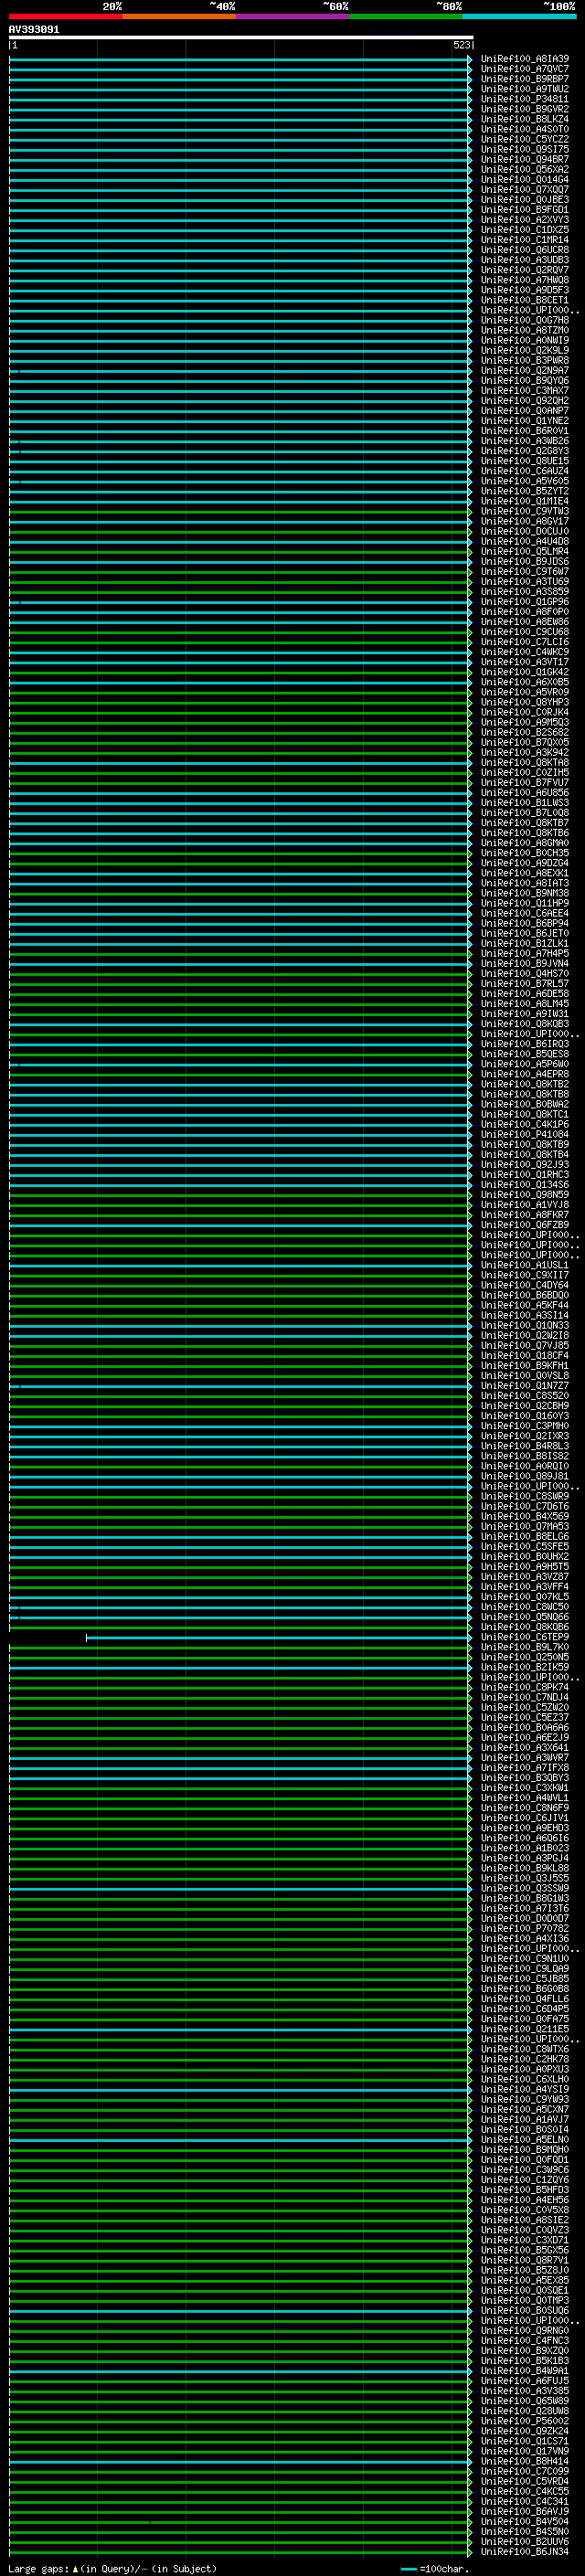Click arrowhead at end of UniRef100_C6TEP9 bar

(x=470, y=1637)
